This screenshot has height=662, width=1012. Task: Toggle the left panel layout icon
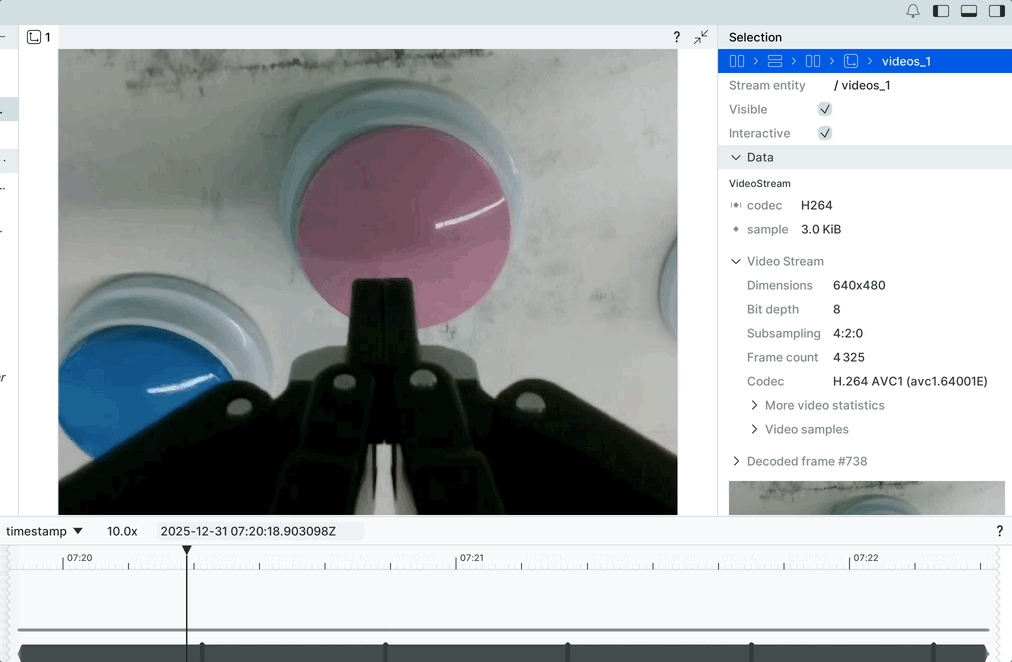pyautogui.click(x=941, y=11)
